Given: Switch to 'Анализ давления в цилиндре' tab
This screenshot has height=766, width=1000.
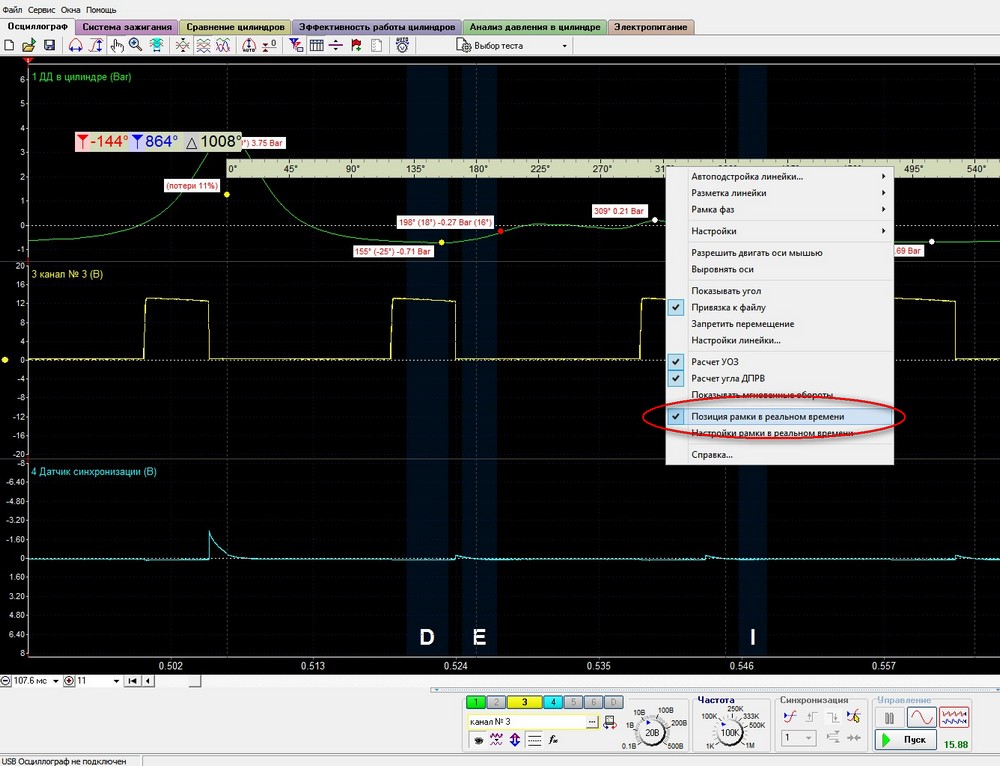Looking at the screenshot, I should [x=534, y=27].
